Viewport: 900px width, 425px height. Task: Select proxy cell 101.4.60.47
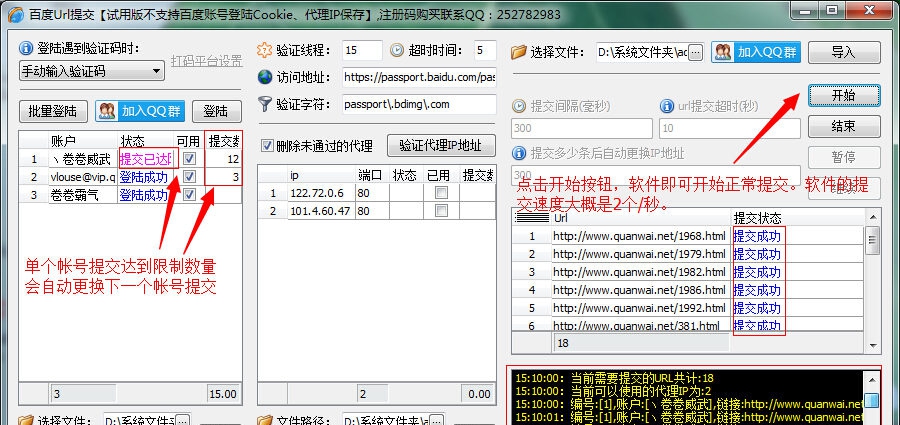coord(321,211)
